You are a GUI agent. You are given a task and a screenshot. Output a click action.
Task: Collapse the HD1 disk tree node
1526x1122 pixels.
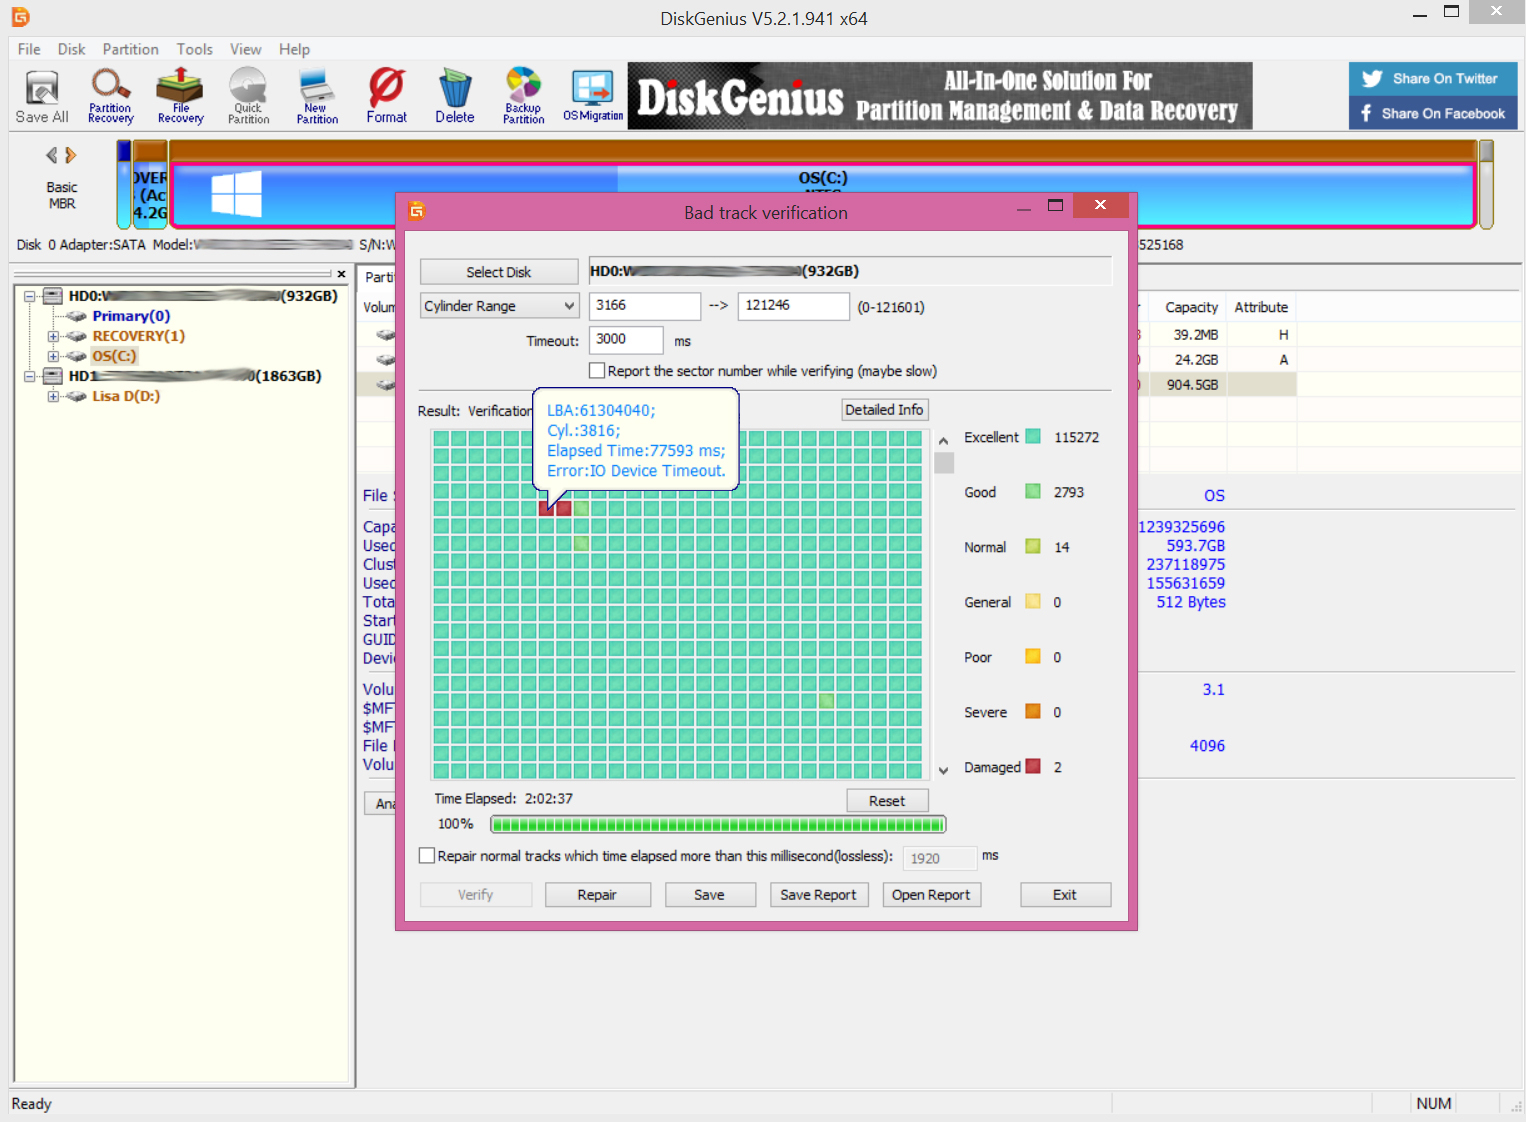pyautogui.click(x=30, y=376)
